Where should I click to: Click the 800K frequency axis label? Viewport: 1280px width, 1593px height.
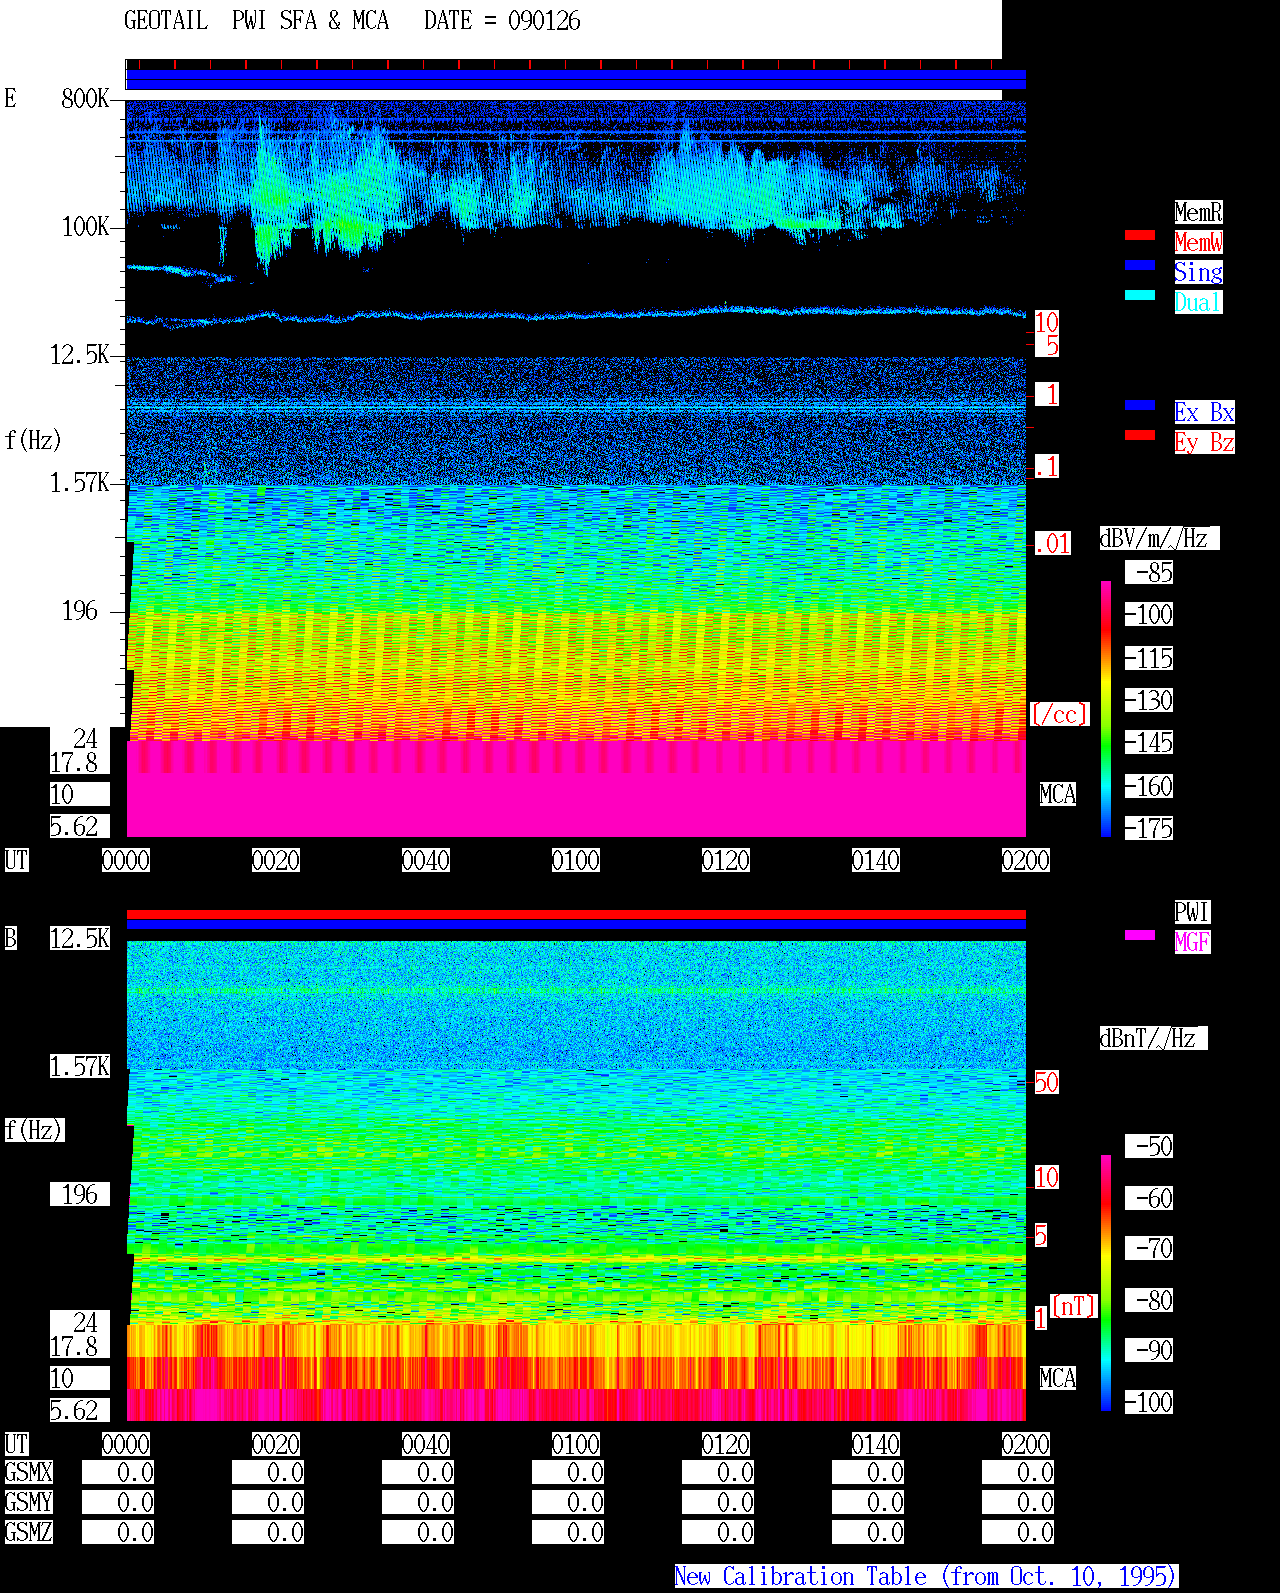[85, 98]
